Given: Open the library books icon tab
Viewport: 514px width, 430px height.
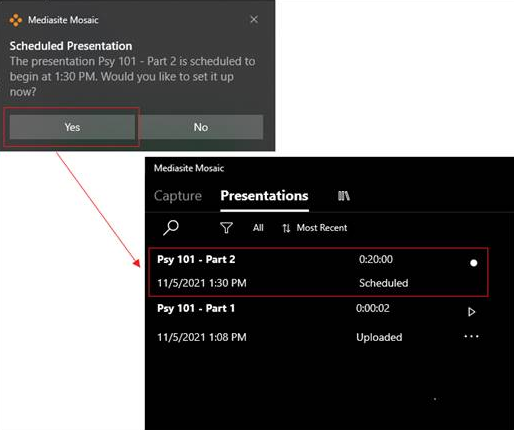Looking at the screenshot, I should 344,196.
